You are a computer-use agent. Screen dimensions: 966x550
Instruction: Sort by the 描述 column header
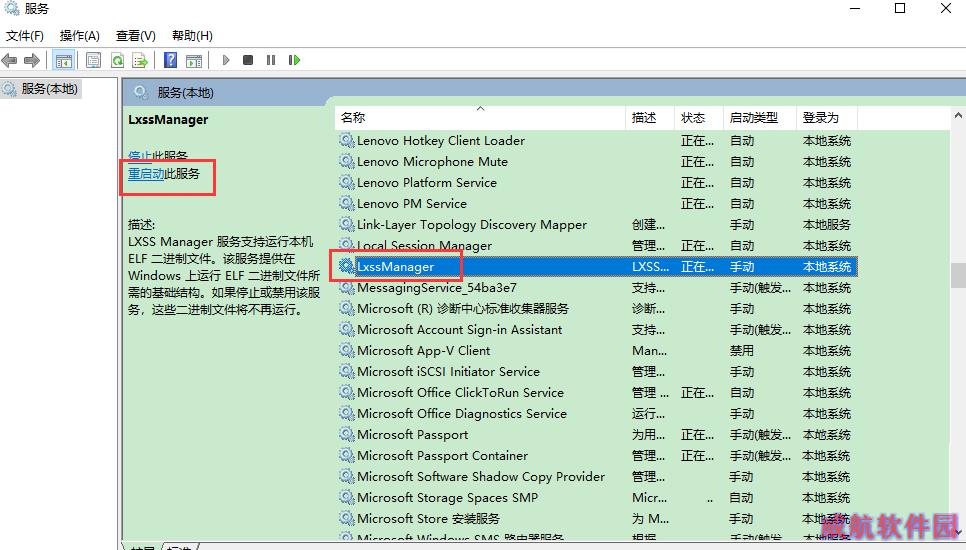tap(649, 118)
